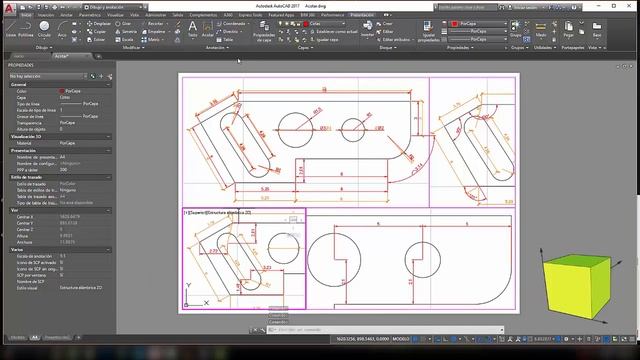Expand the Dibujo panel flyout

44,48
